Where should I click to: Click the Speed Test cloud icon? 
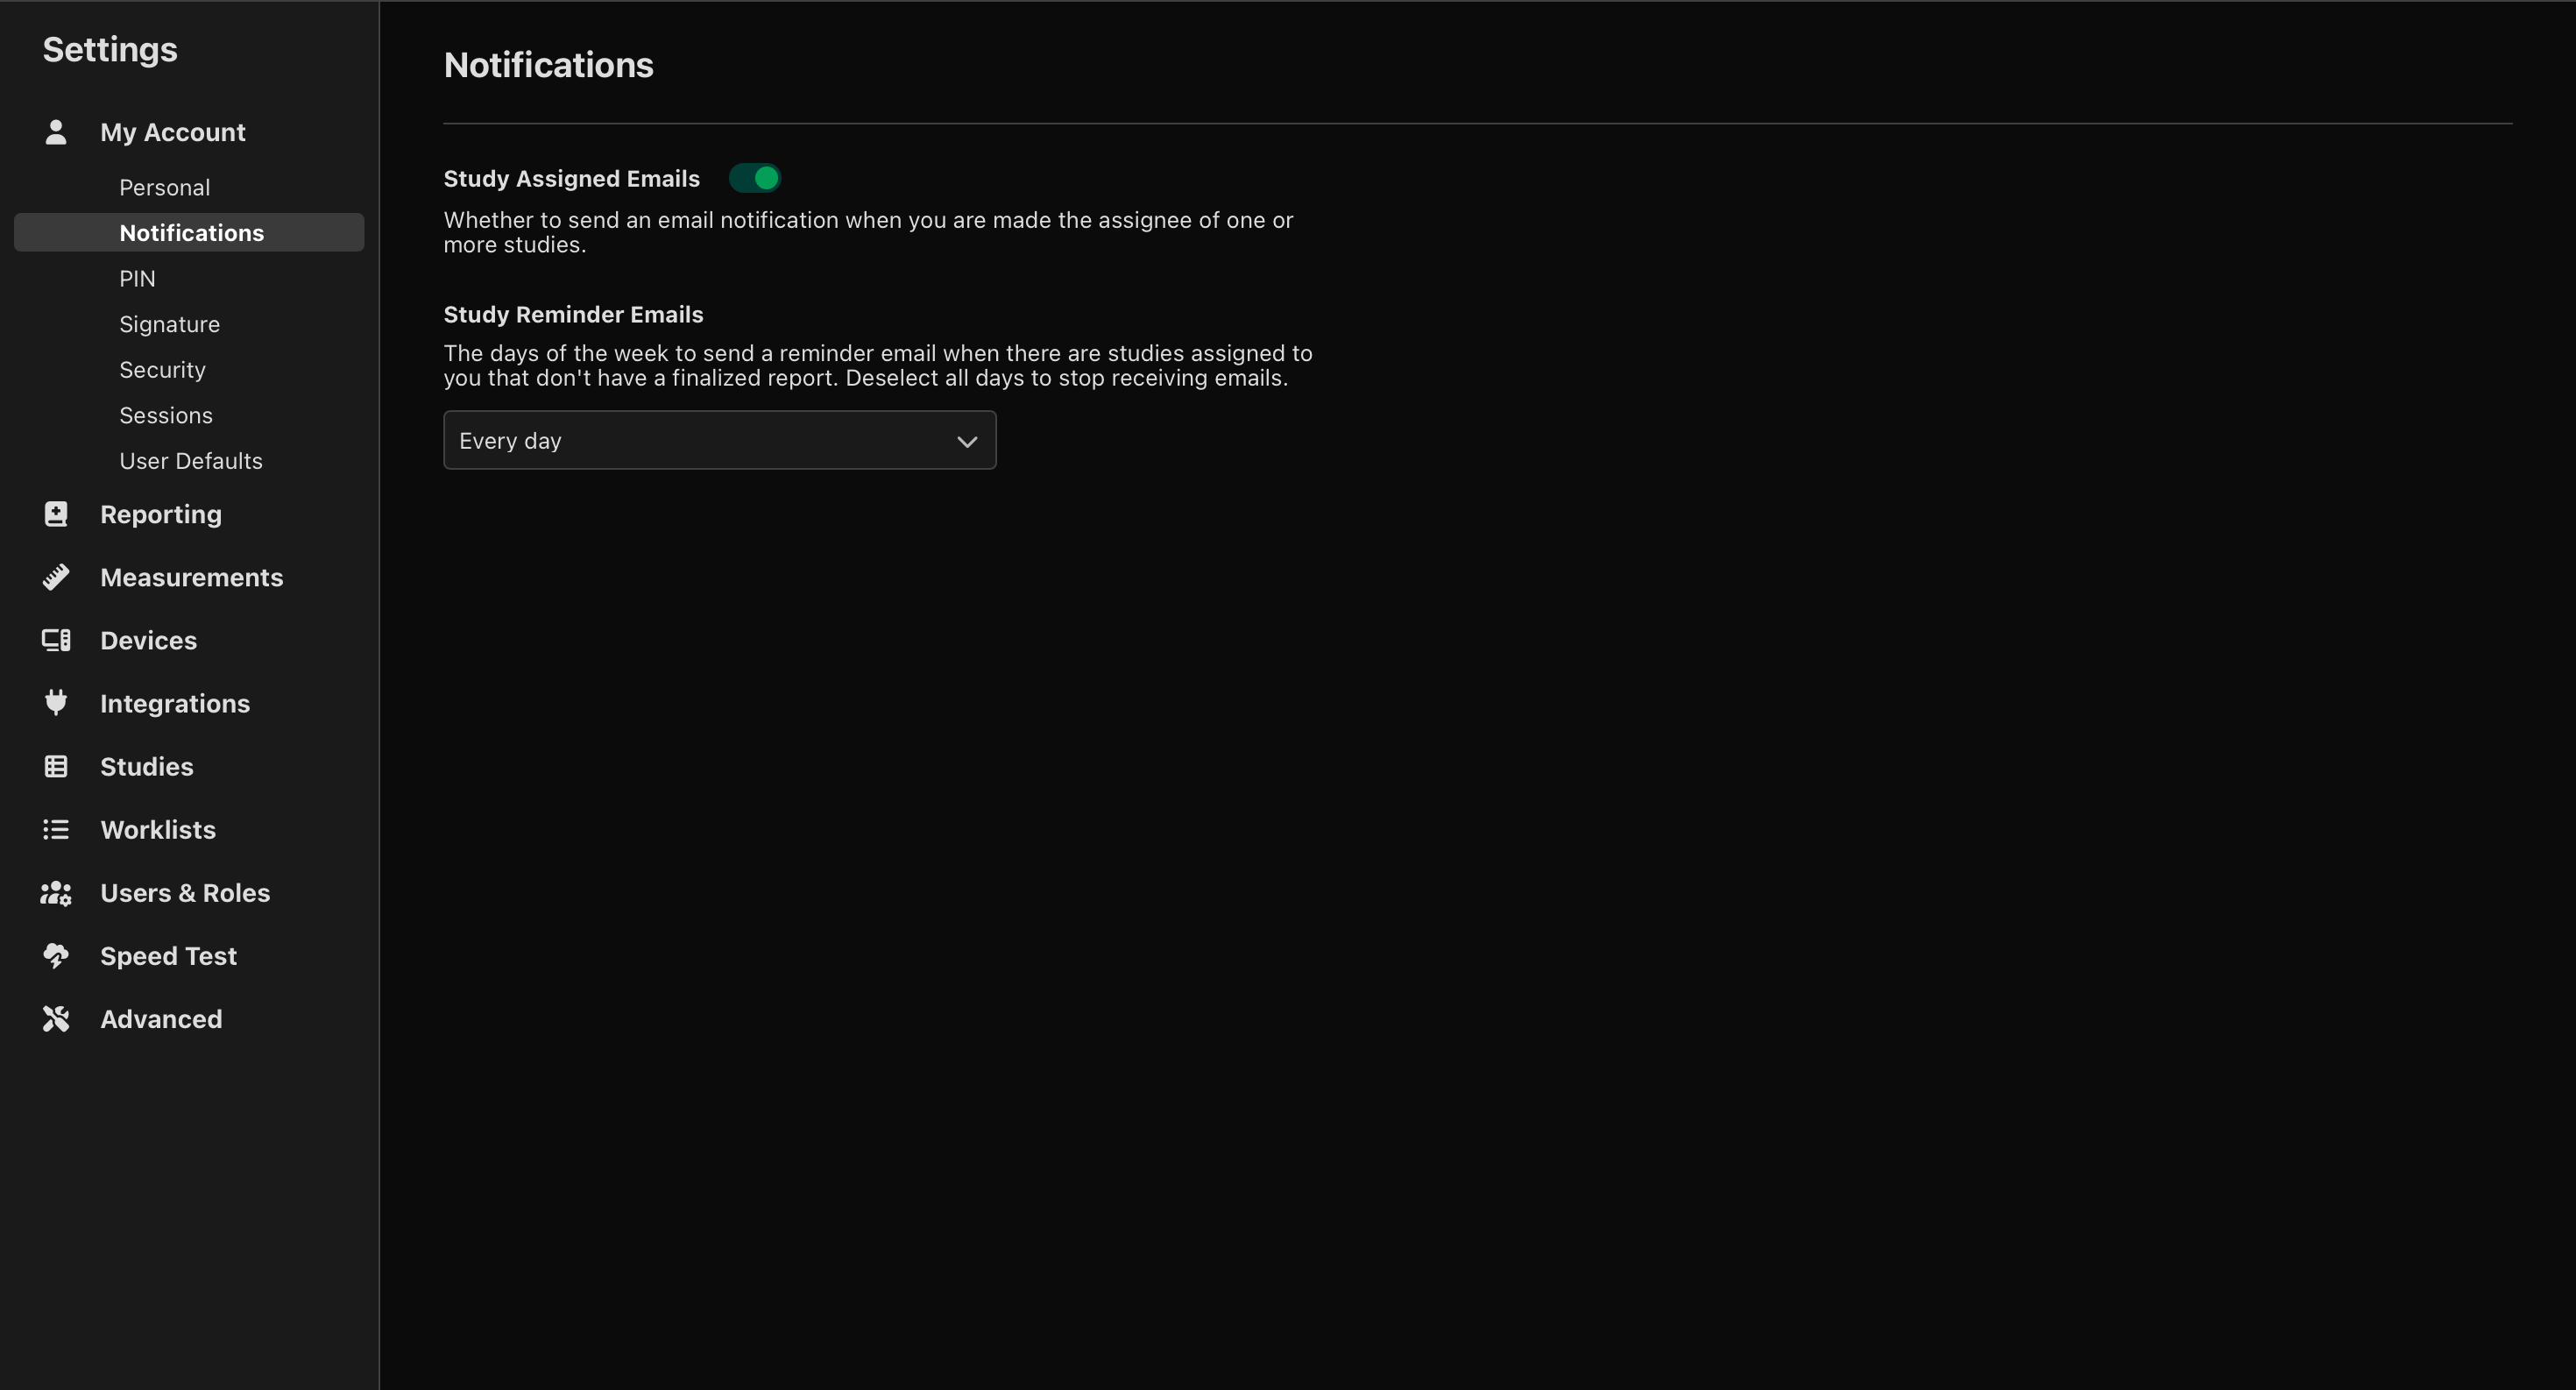pos(56,955)
